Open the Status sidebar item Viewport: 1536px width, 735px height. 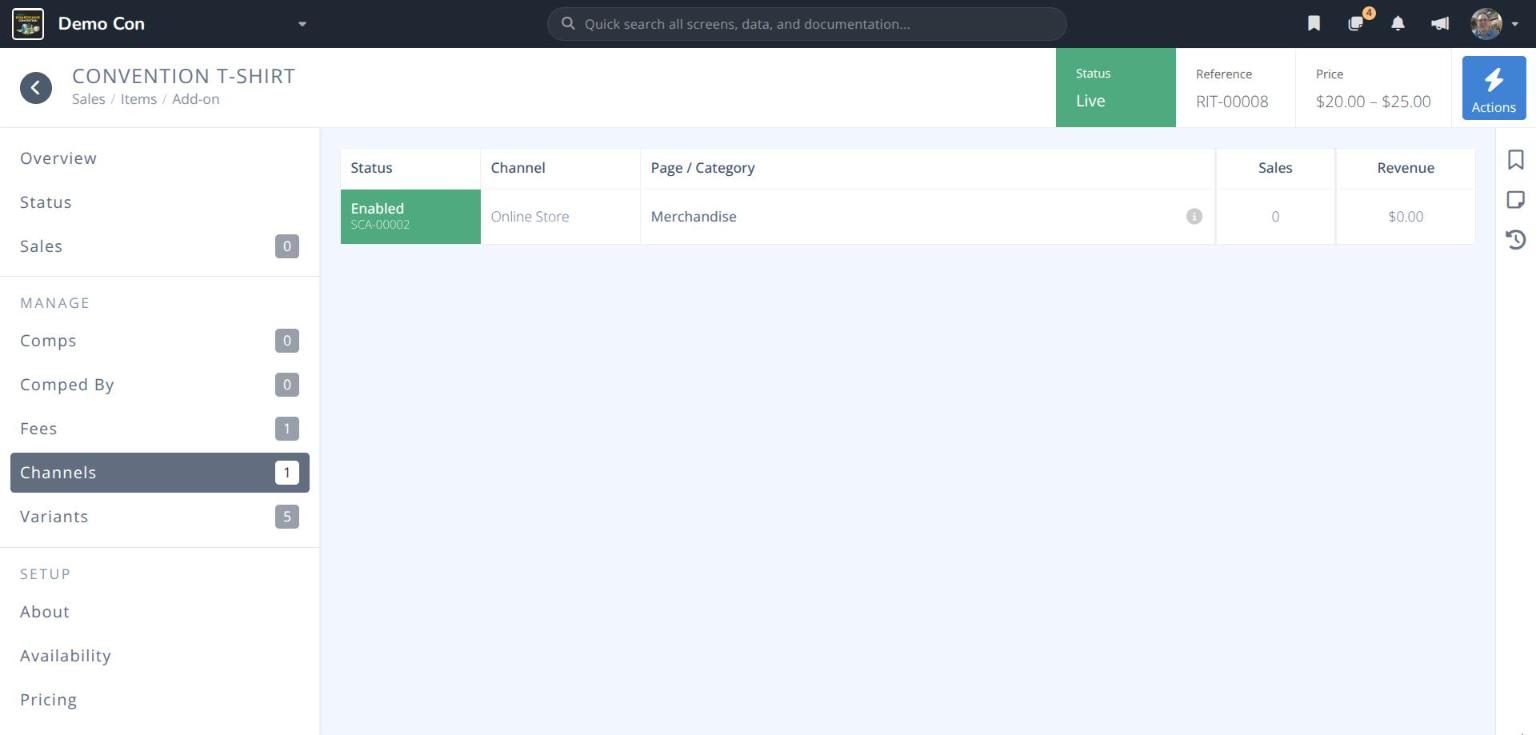coord(160,202)
